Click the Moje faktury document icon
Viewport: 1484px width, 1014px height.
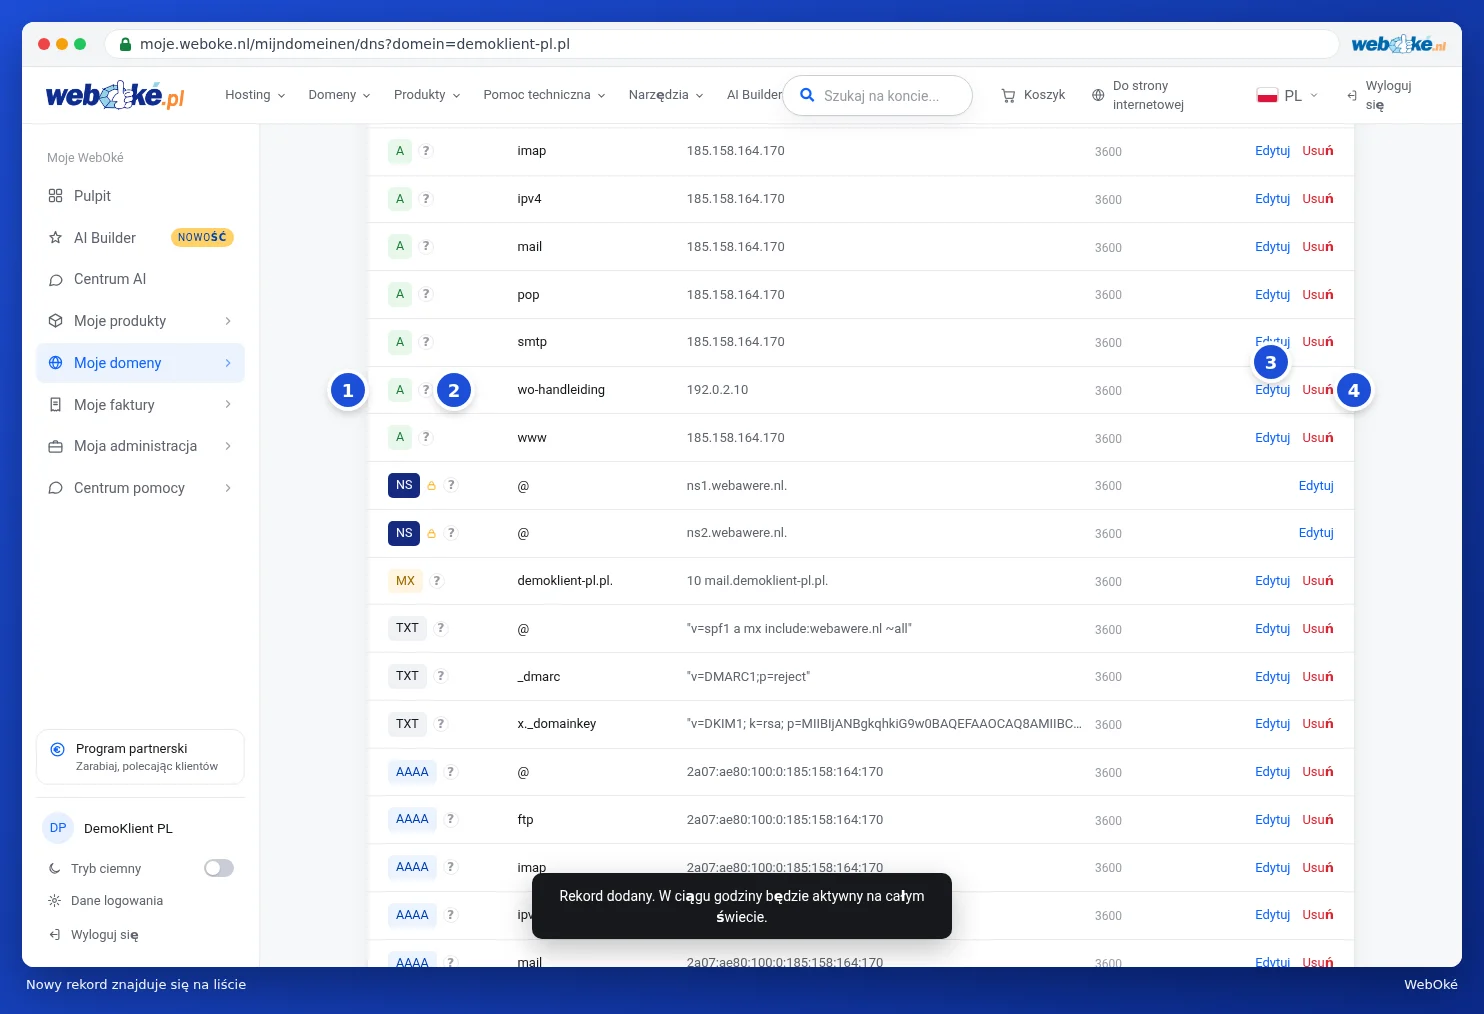tap(56, 405)
